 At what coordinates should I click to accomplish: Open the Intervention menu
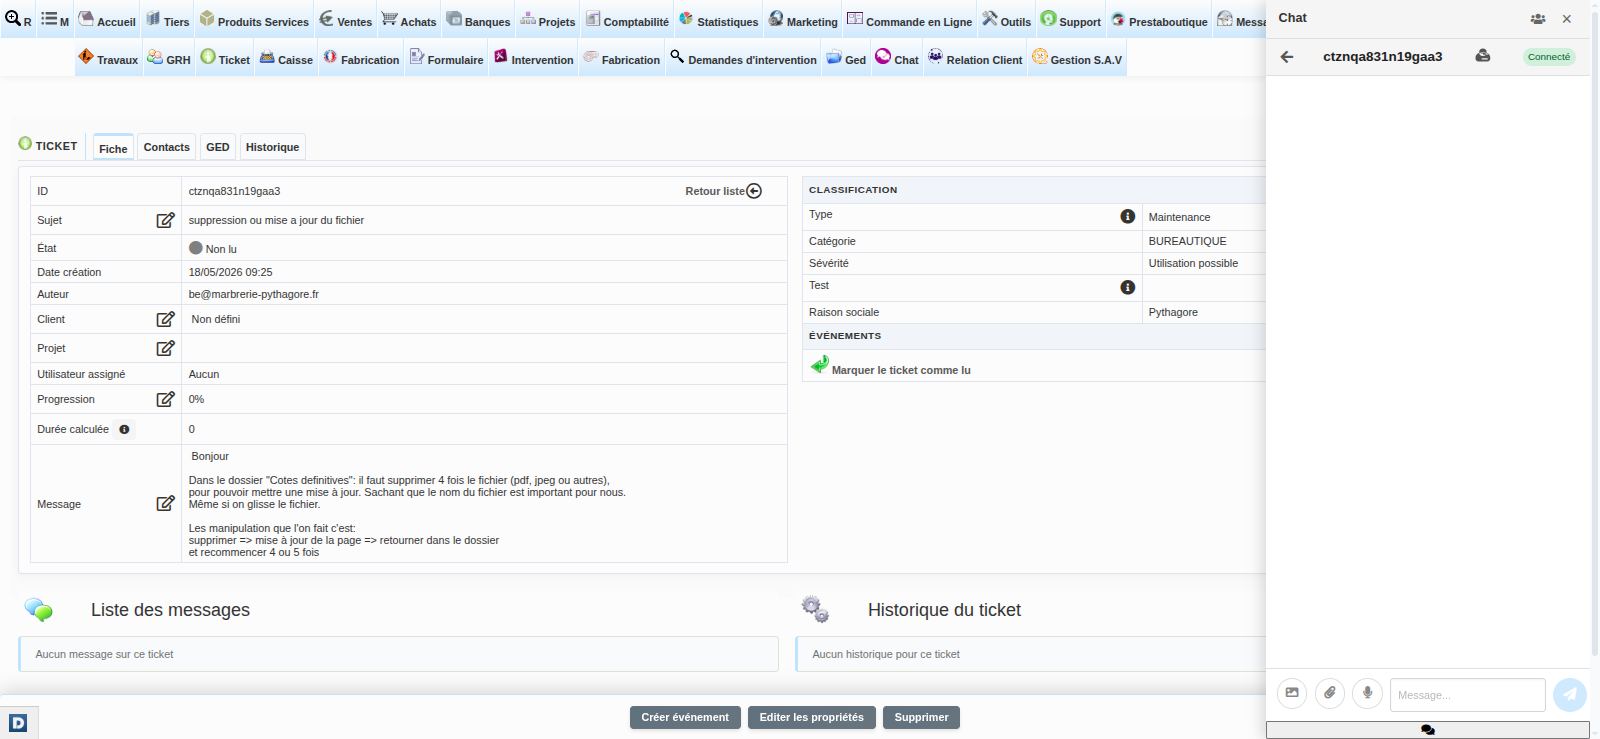pos(533,58)
